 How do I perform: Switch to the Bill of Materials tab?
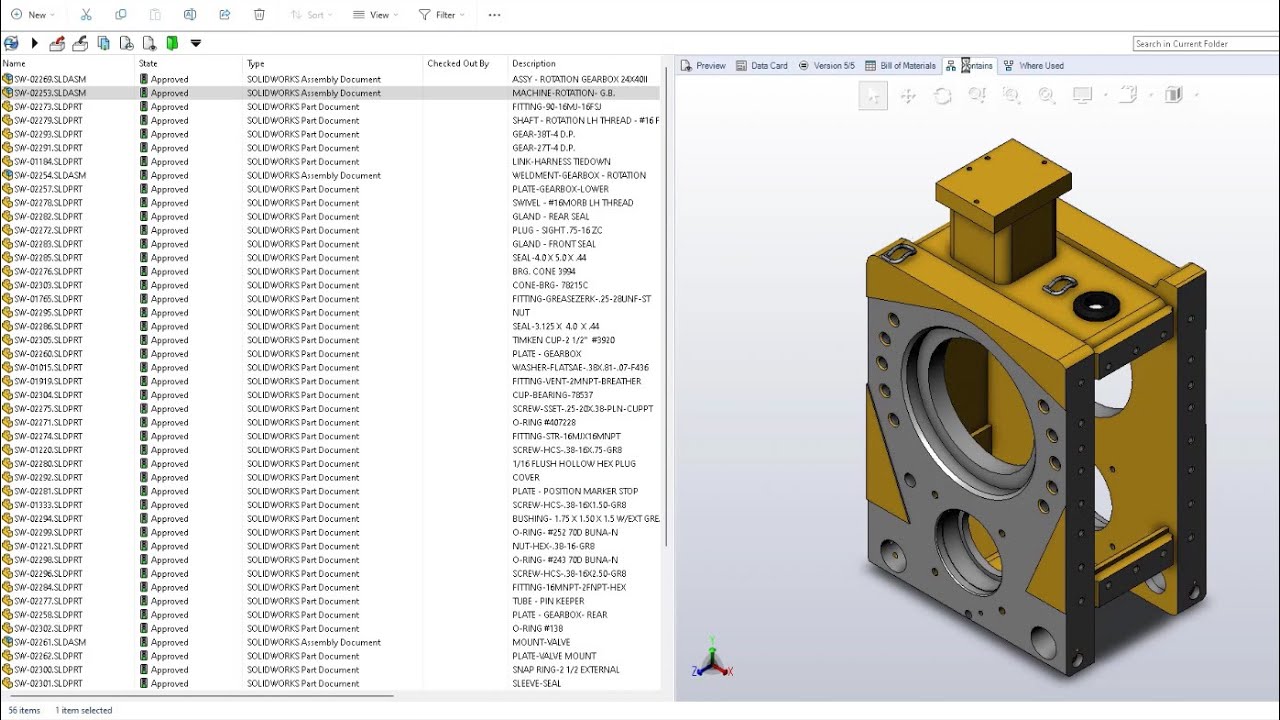pos(901,66)
